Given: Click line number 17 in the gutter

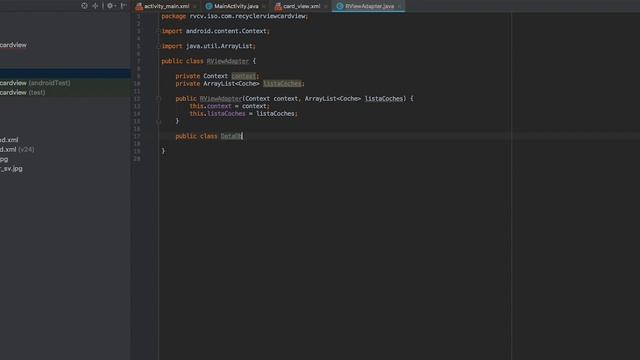Looking at the screenshot, I should tap(137, 136).
